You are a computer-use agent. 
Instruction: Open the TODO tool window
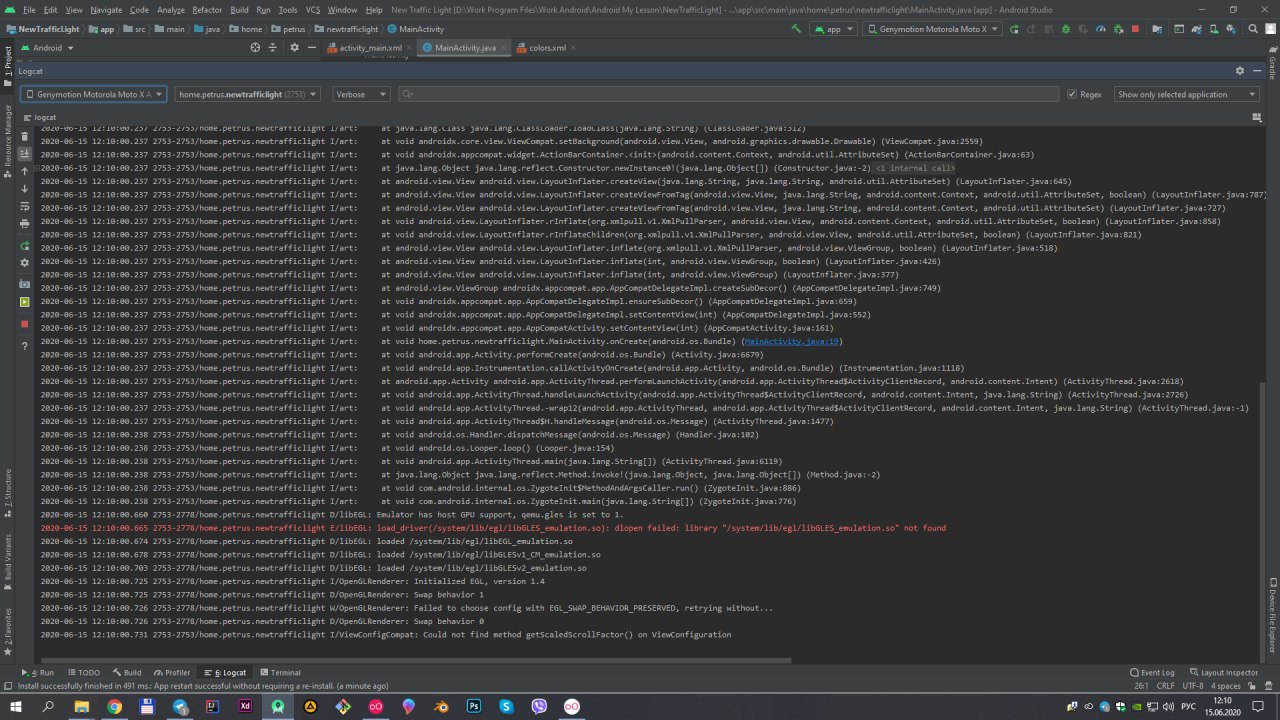[x=84, y=673]
